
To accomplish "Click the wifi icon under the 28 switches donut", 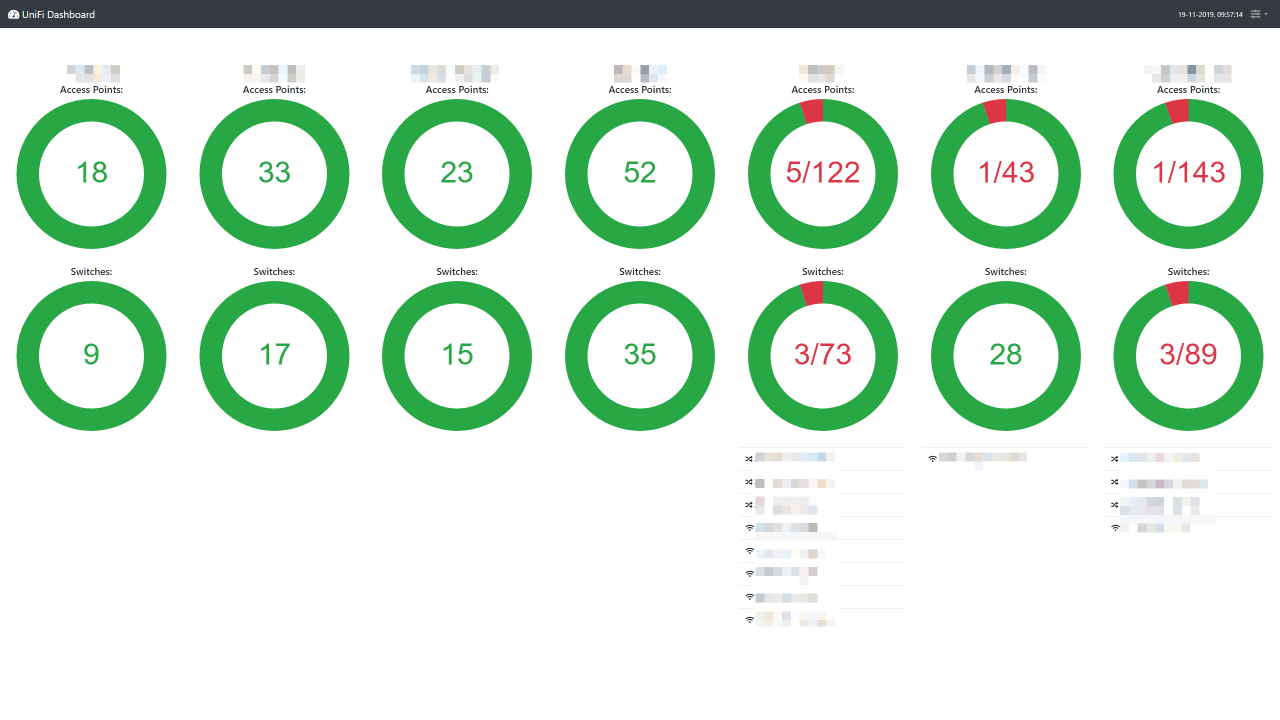I will [x=932, y=456].
